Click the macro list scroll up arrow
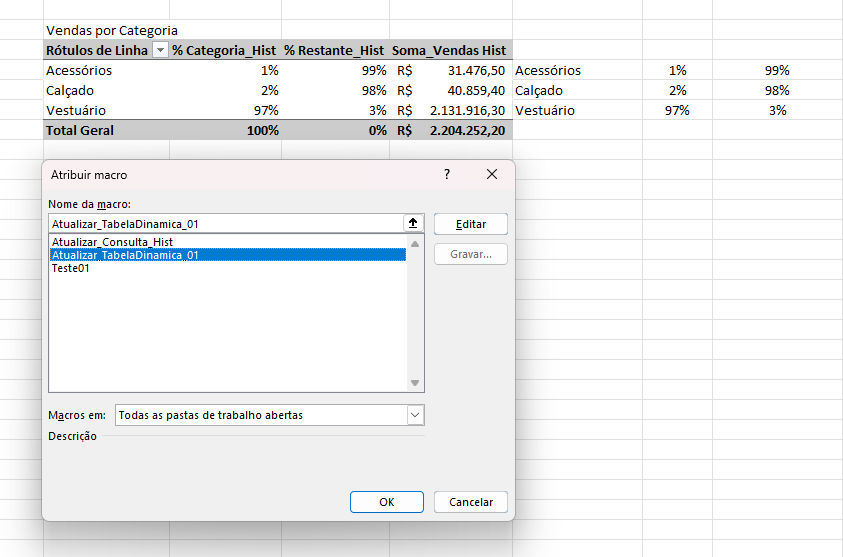Viewport: 843px width, 557px height. pos(415,244)
